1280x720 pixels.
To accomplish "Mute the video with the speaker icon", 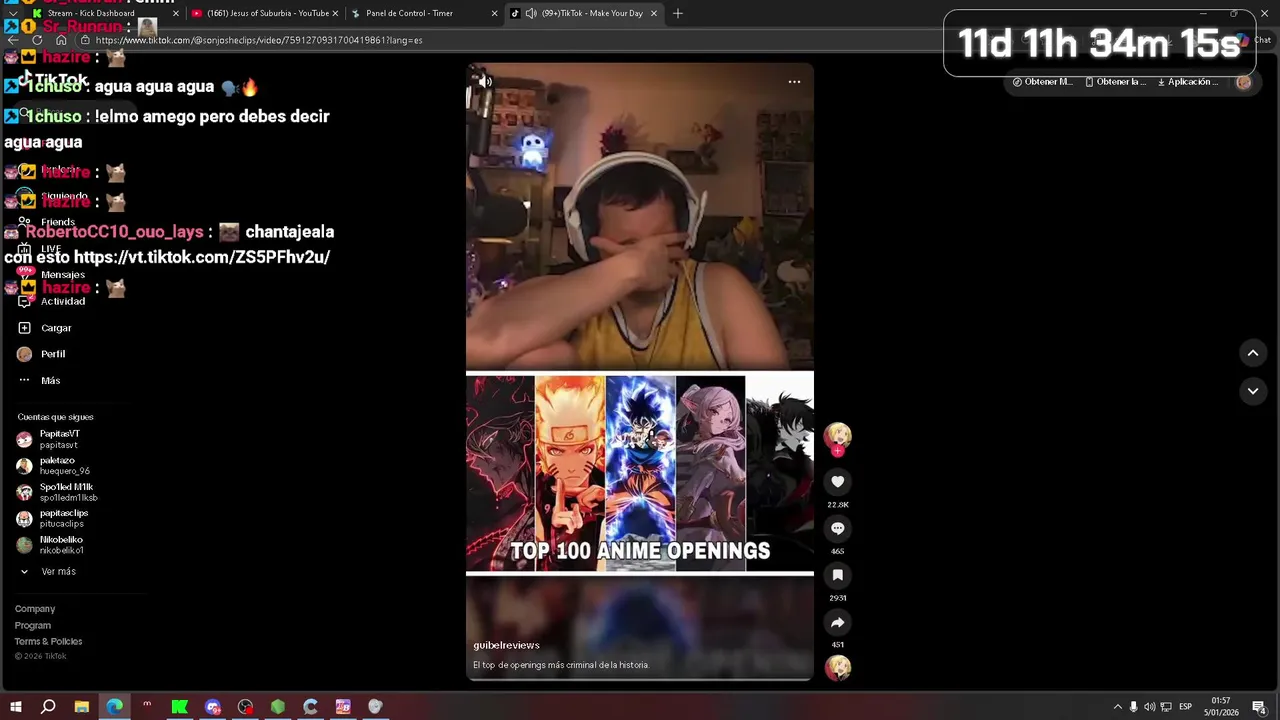I will point(485,82).
